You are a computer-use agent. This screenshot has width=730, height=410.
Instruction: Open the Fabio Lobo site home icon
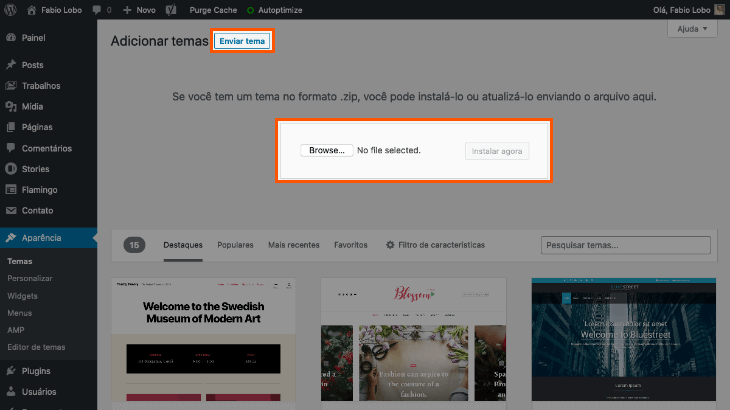[31, 10]
